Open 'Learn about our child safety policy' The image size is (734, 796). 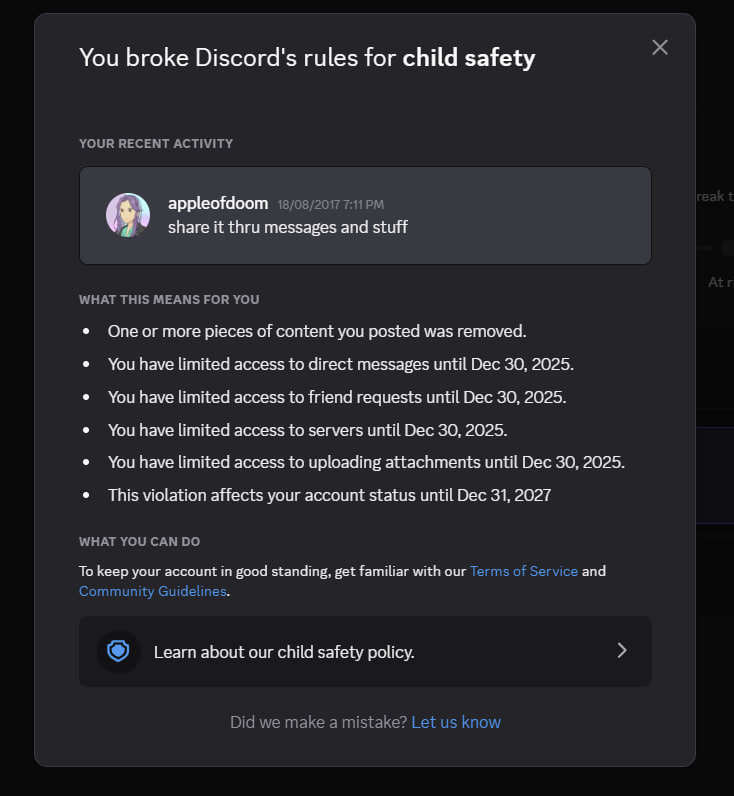point(284,652)
